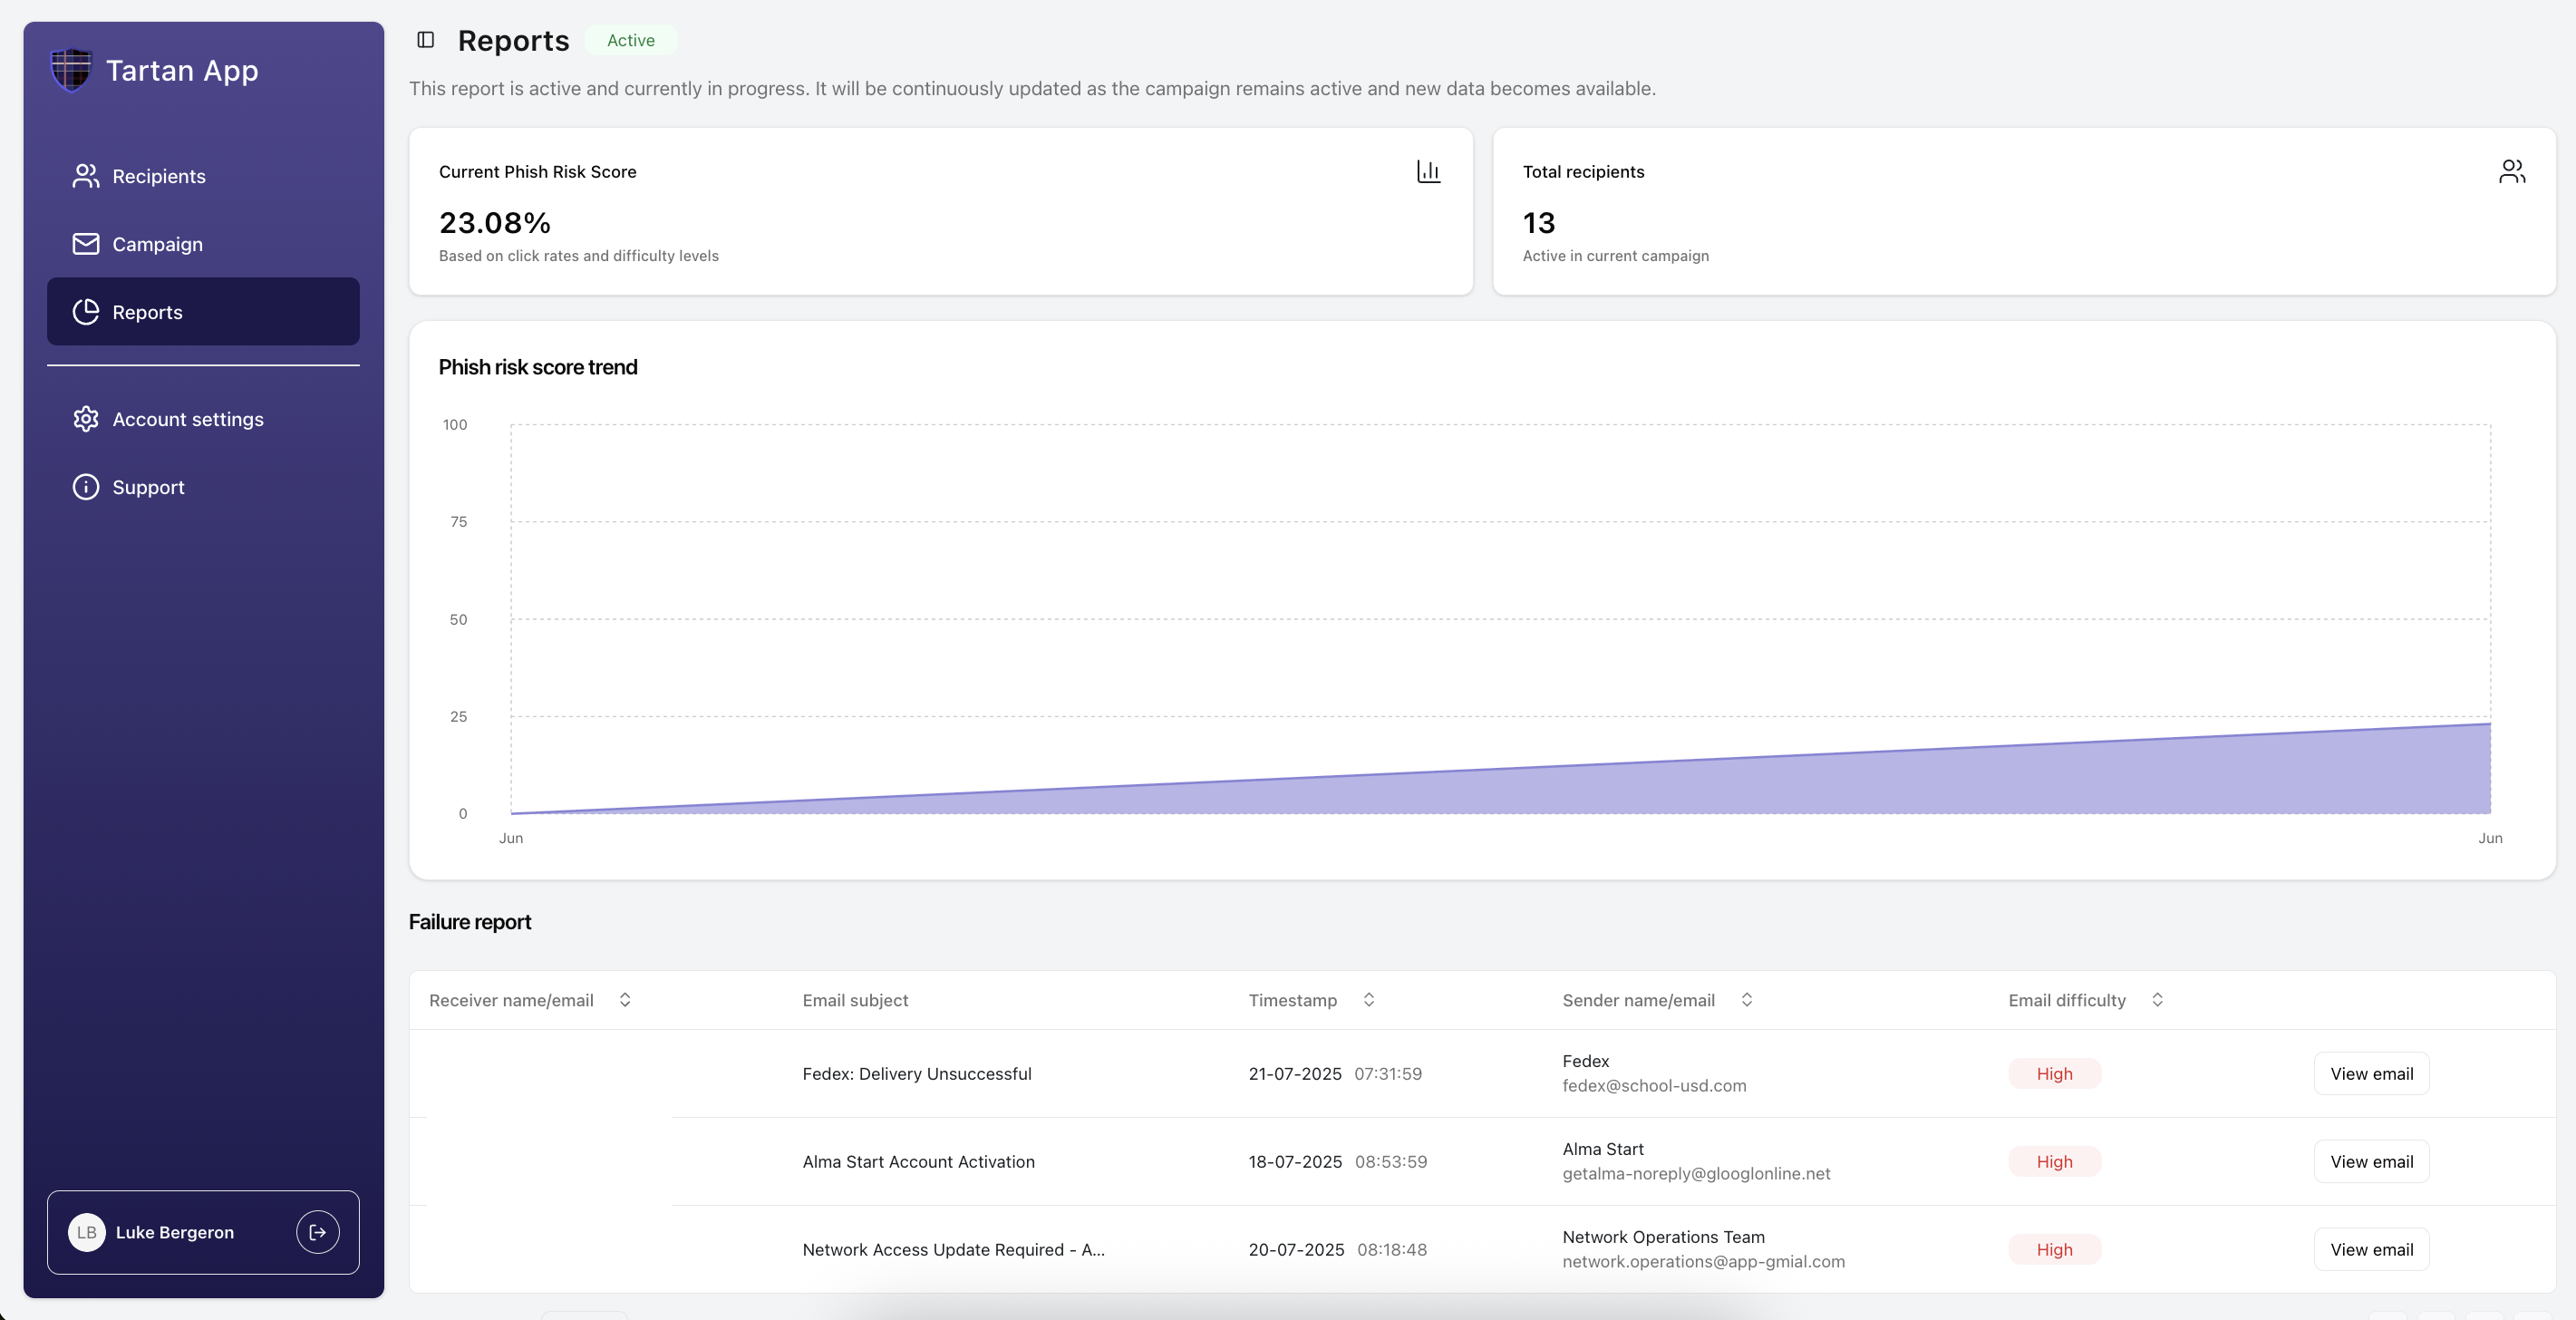
Task: Click the High difficulty badge on Network Access row
Action: tap(2054, 1249)
